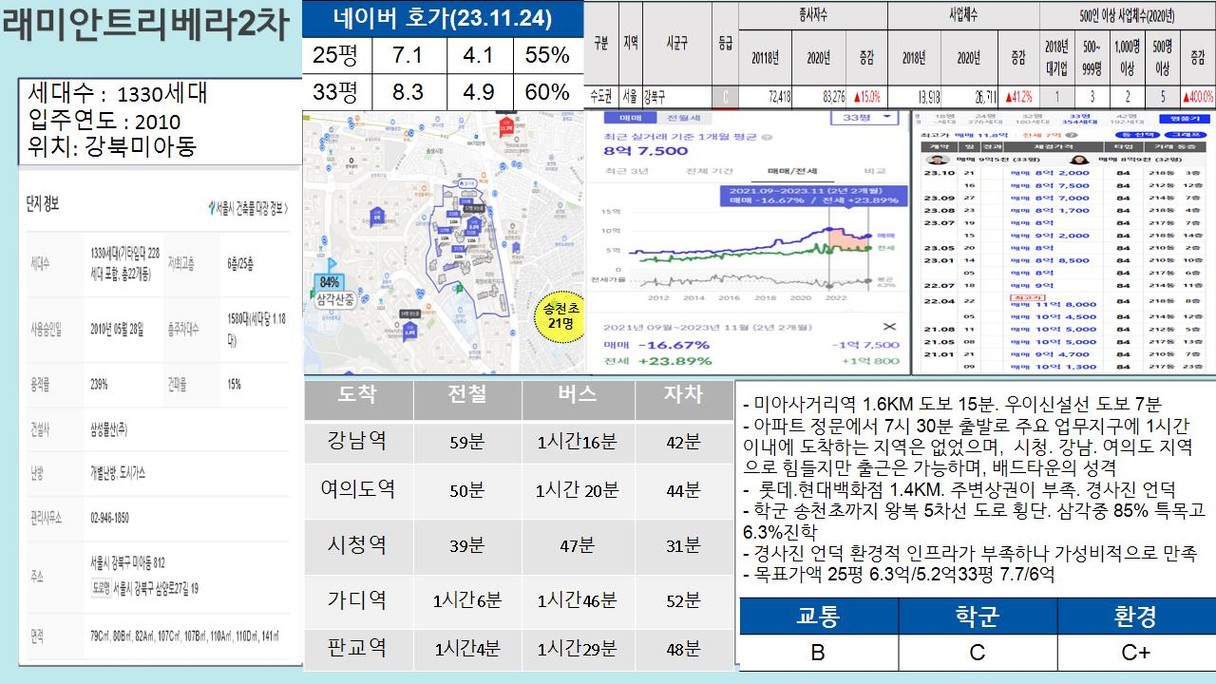Click the 가디역 row in the commute table

[518, 601]
